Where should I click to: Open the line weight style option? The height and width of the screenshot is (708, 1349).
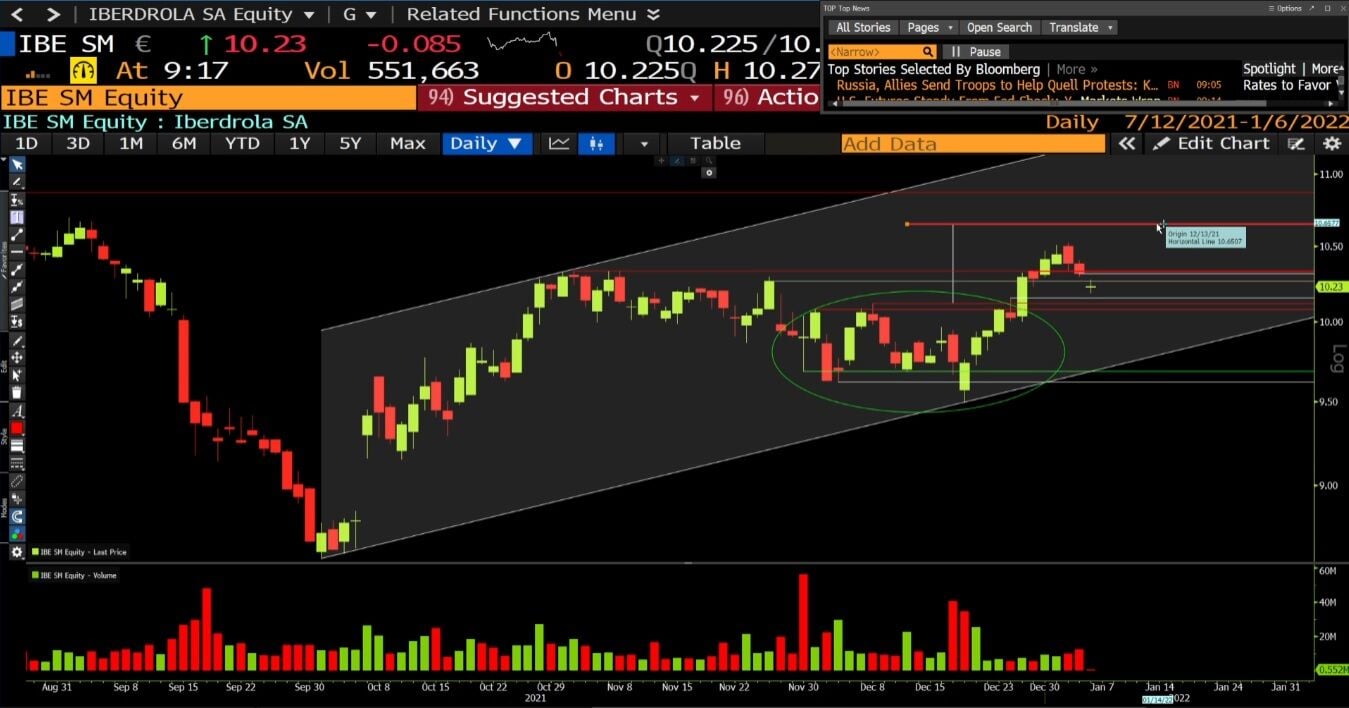pos(17,444)
